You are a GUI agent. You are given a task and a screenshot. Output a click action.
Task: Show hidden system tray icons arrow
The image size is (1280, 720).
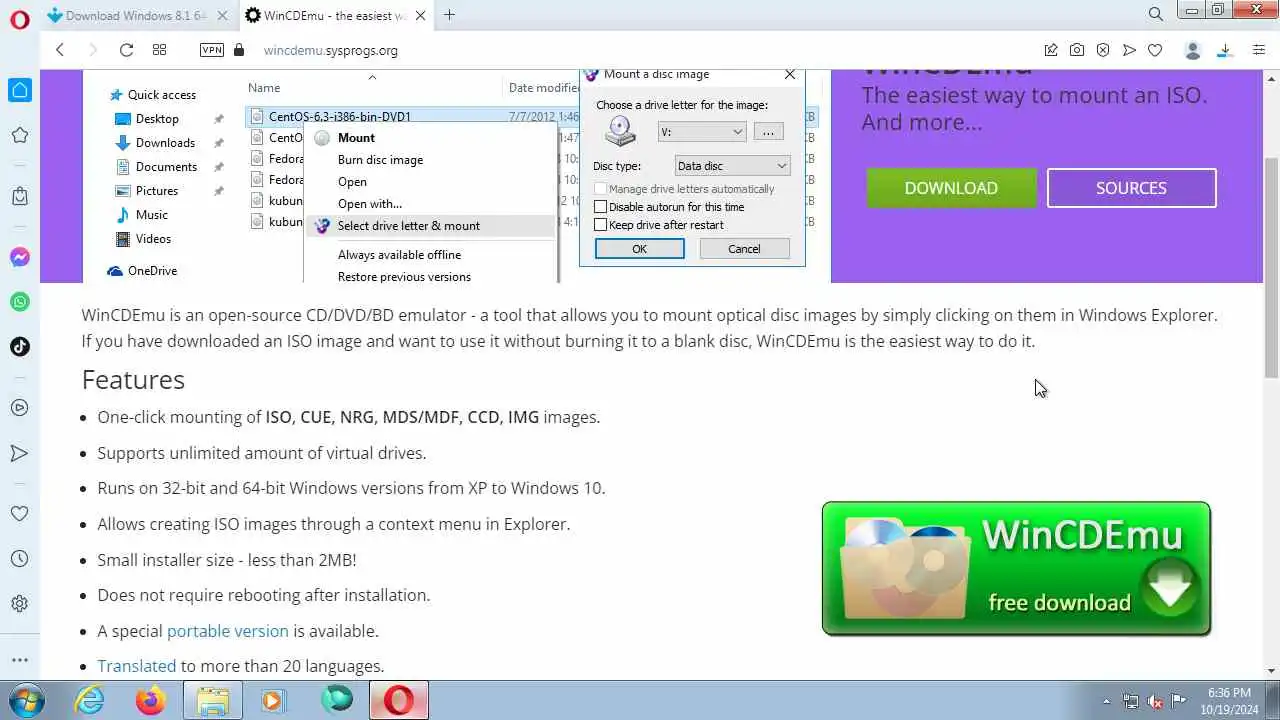(1106, 701)
